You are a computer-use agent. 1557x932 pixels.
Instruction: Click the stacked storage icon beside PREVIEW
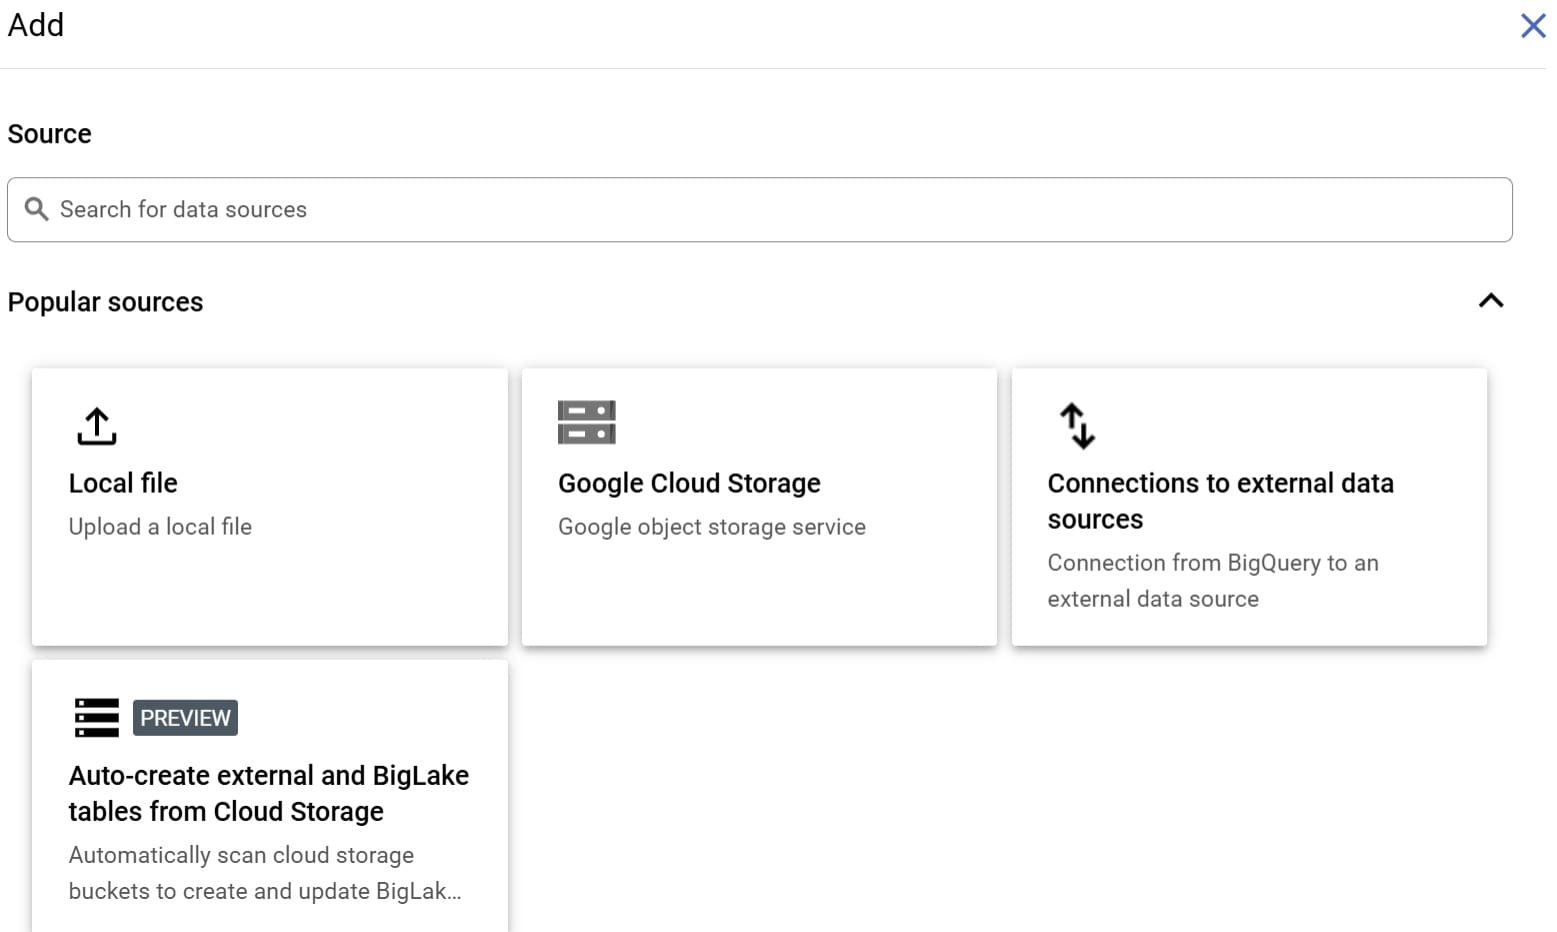97,718
